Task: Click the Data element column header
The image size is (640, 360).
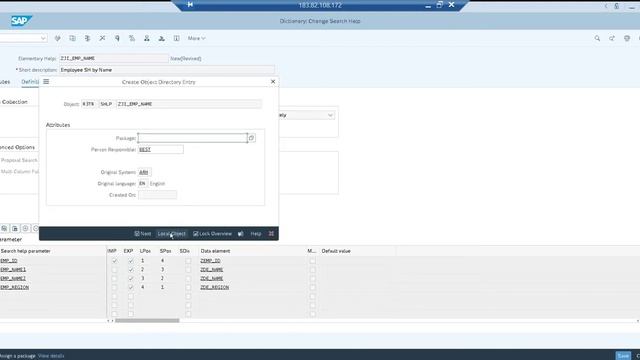Action: [x=215, y=251]
